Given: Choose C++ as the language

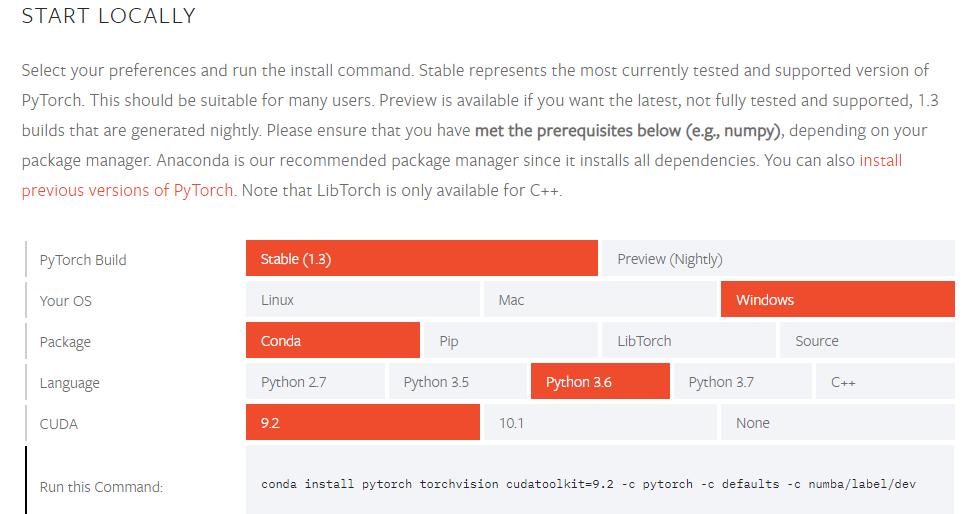Looking at the screenshot, I should (x=884, y=382).
